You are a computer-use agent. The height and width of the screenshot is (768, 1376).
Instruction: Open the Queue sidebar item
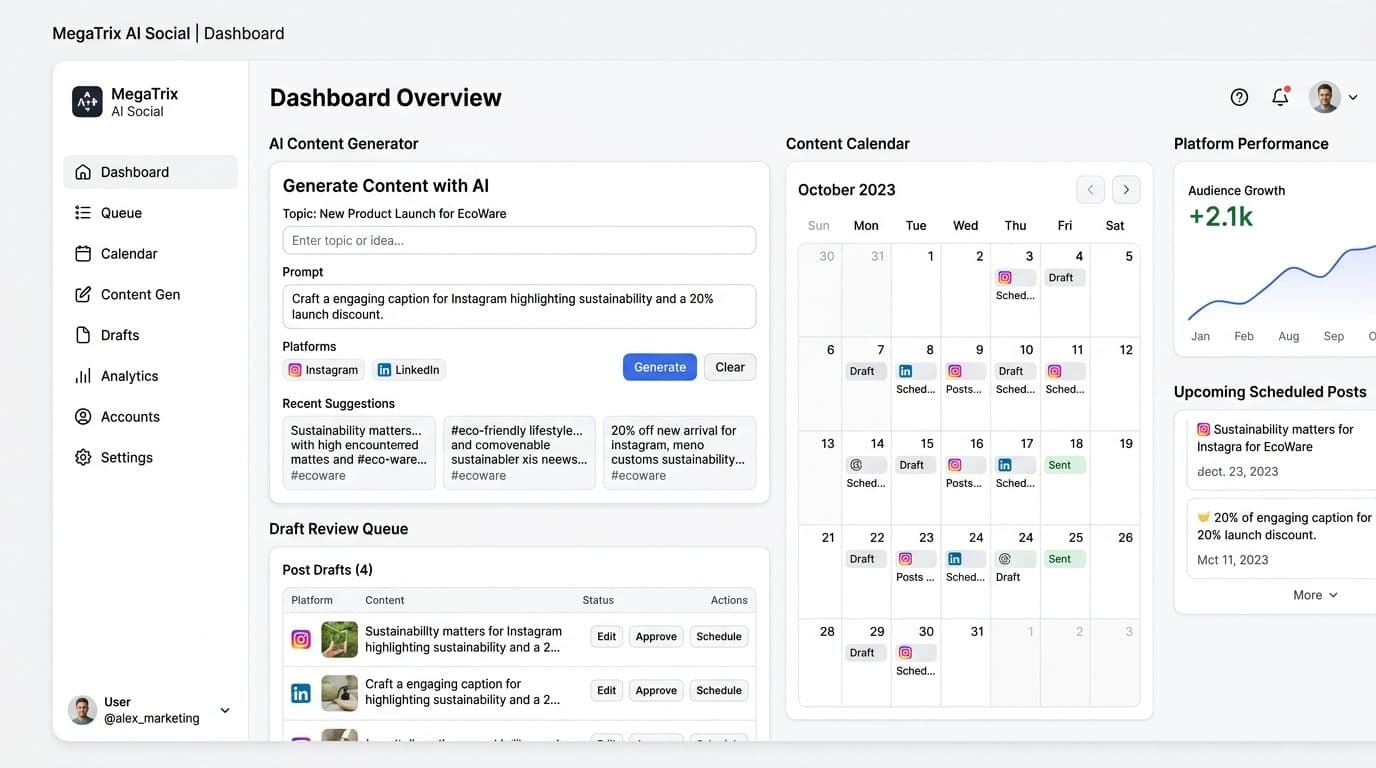tap(150, 213)
